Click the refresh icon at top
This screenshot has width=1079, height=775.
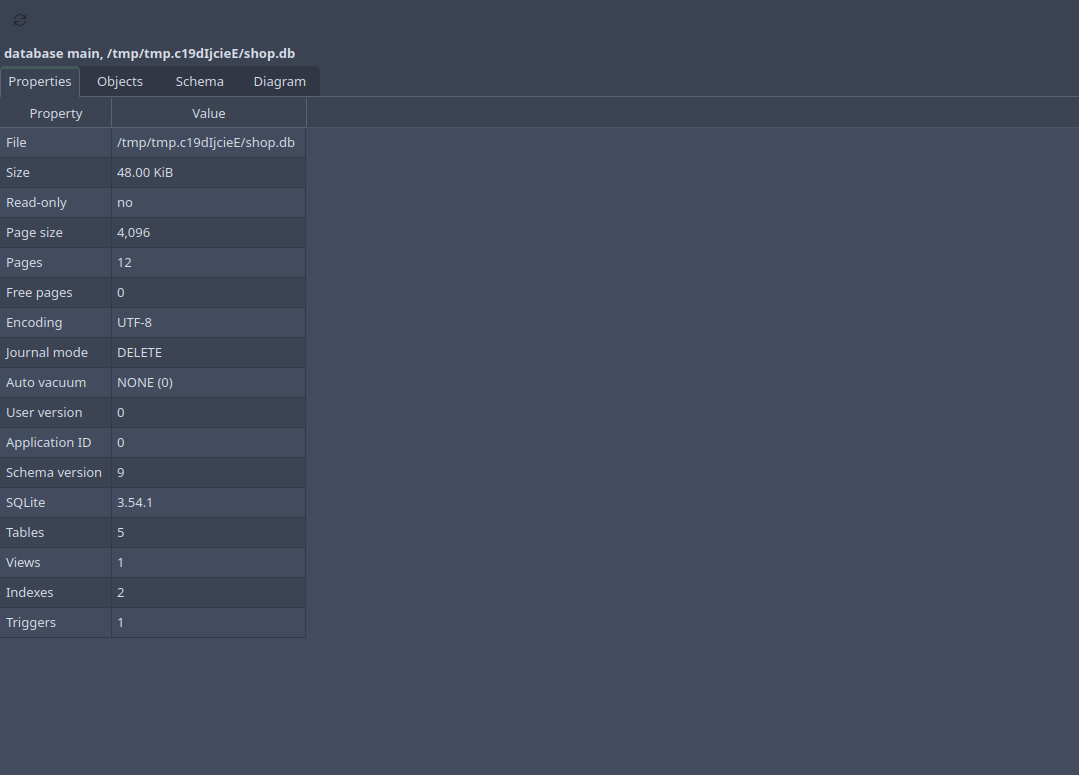20,20
